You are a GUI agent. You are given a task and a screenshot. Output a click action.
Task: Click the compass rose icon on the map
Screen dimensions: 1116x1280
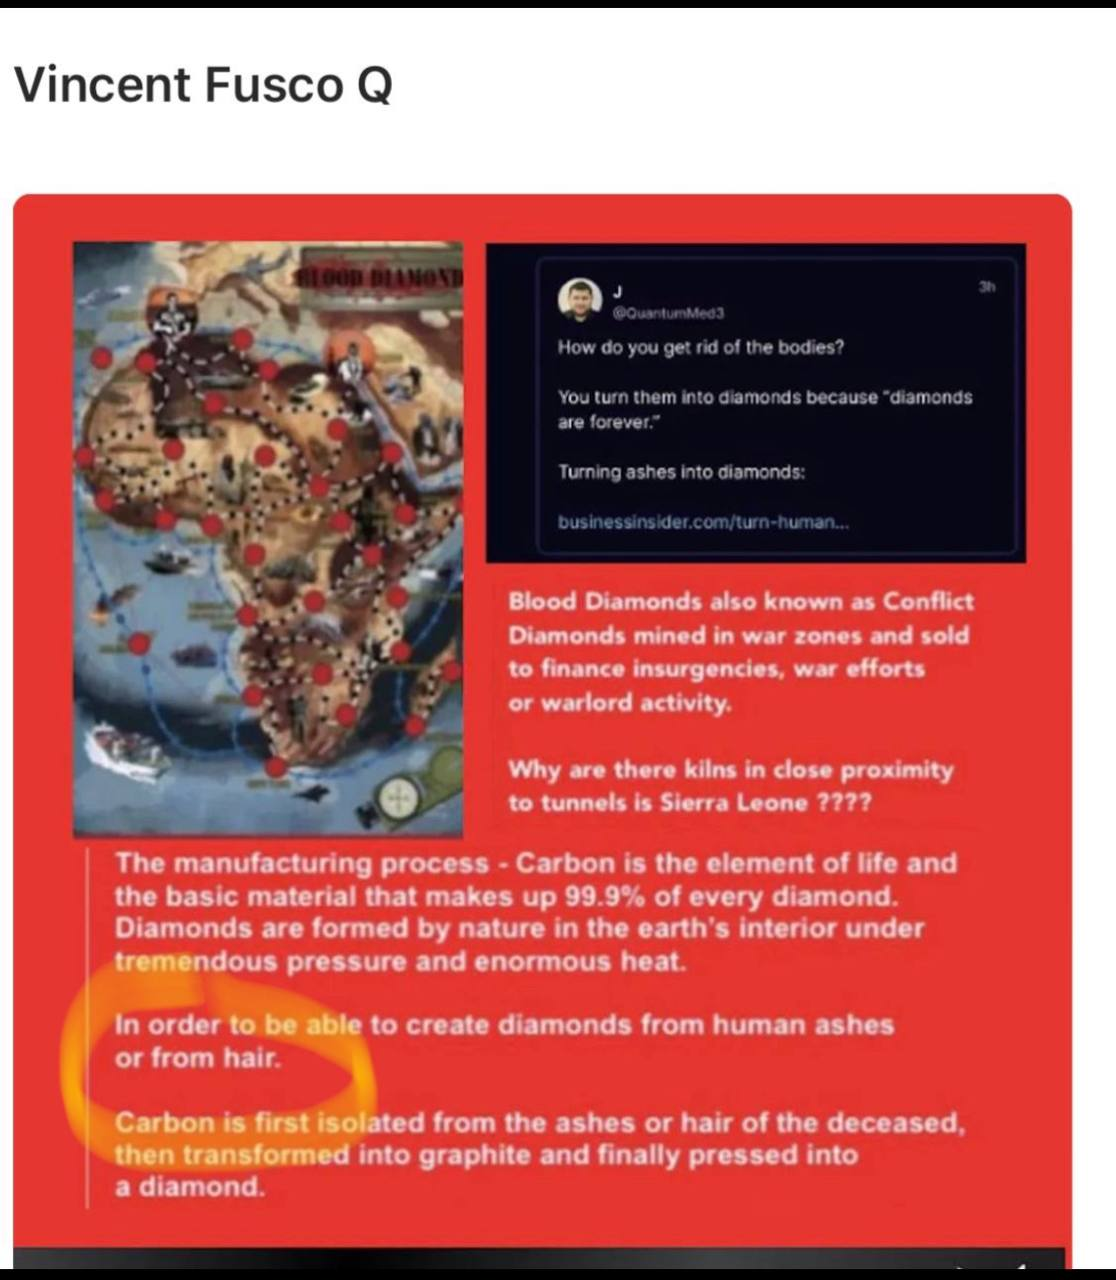[x=398, y=798]
